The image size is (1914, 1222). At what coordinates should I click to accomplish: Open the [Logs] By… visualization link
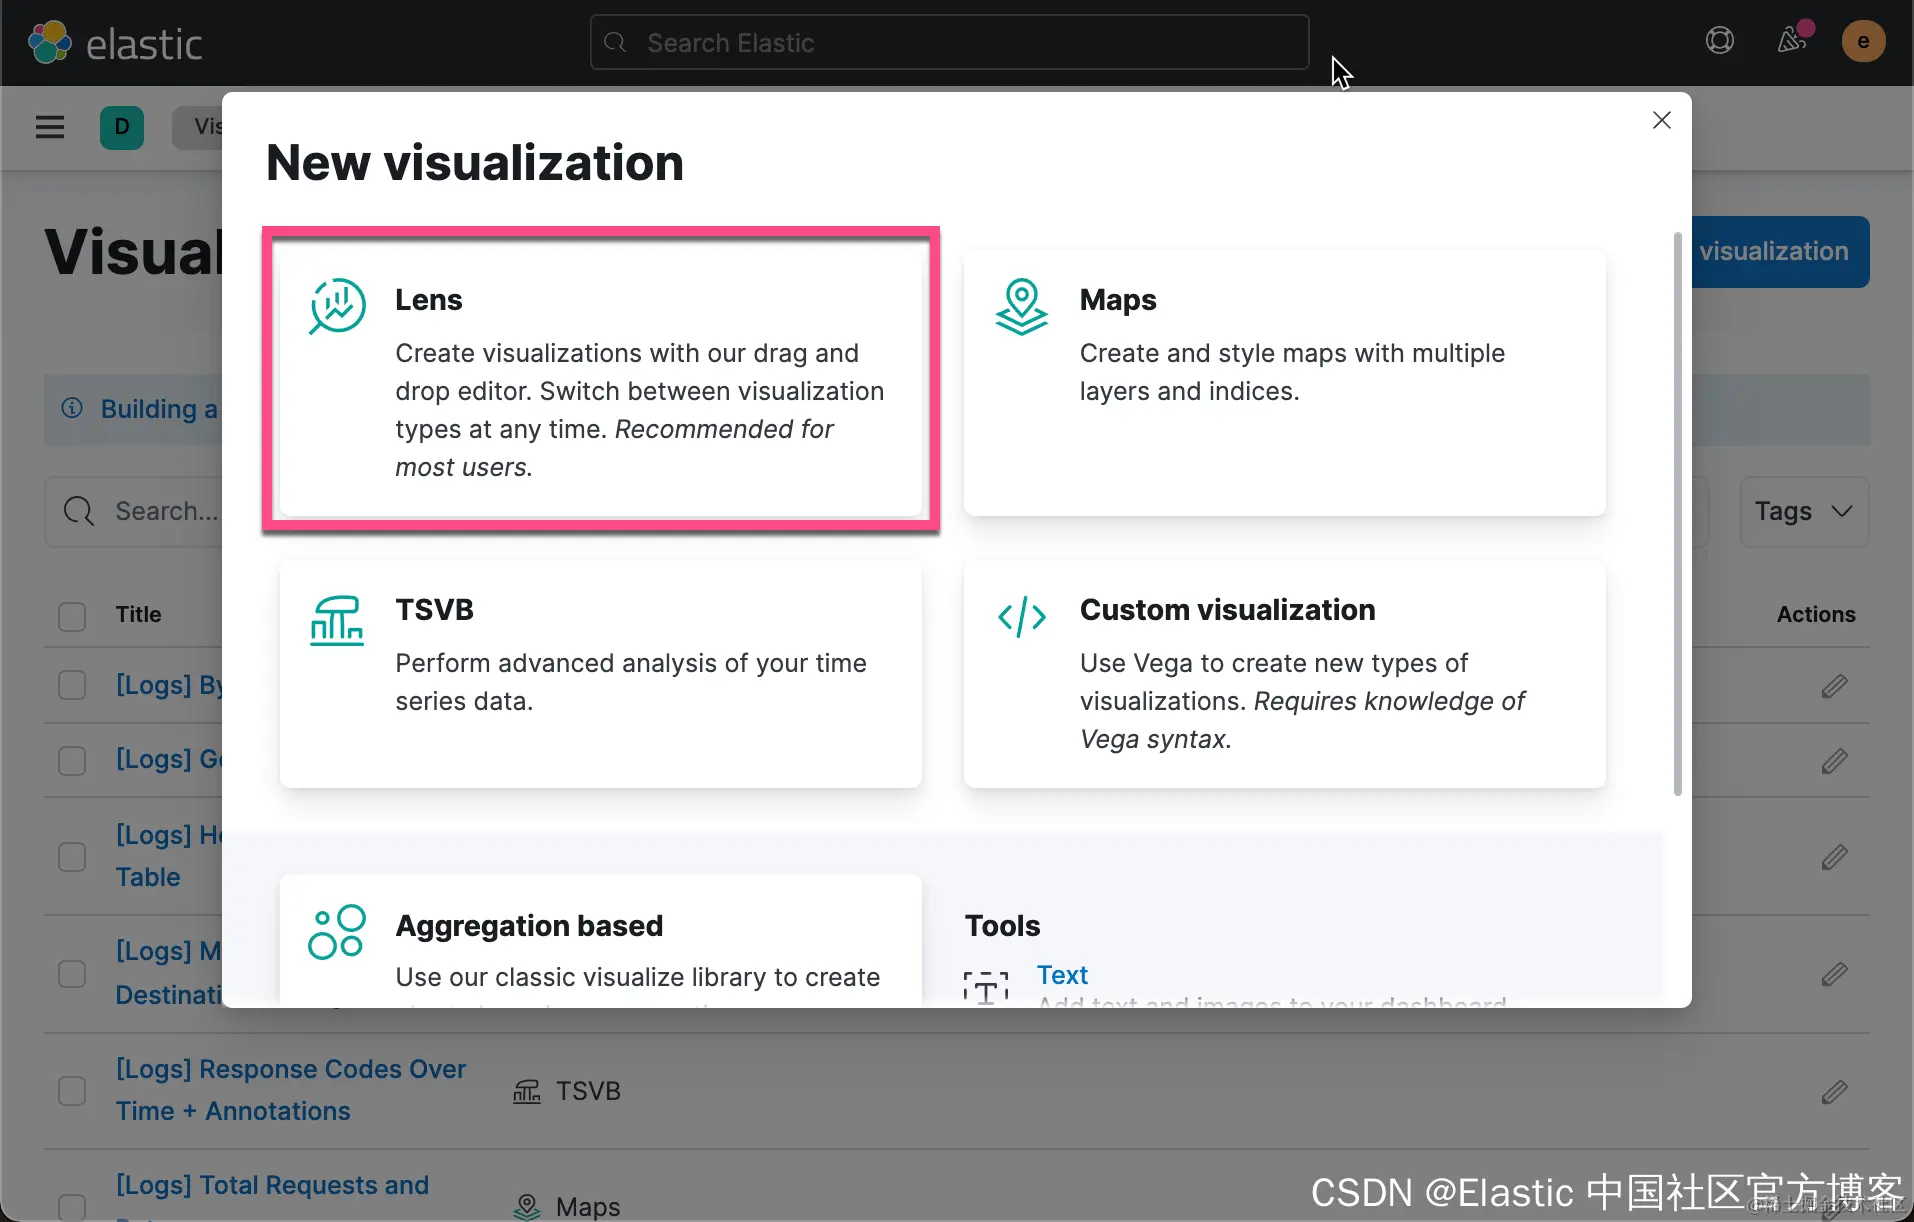(168, 685)
